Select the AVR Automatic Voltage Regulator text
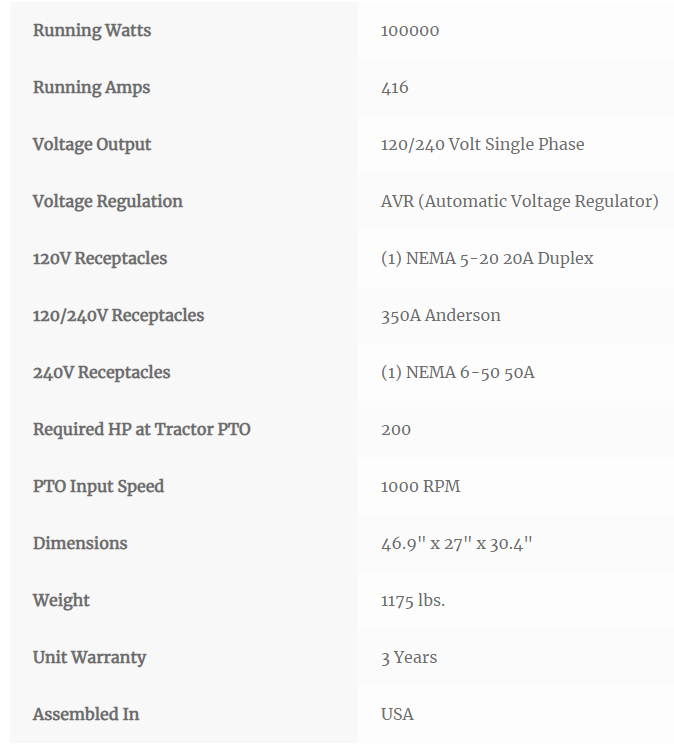Image resolution: width=674 pixels, height=751 pixels. 520,202
